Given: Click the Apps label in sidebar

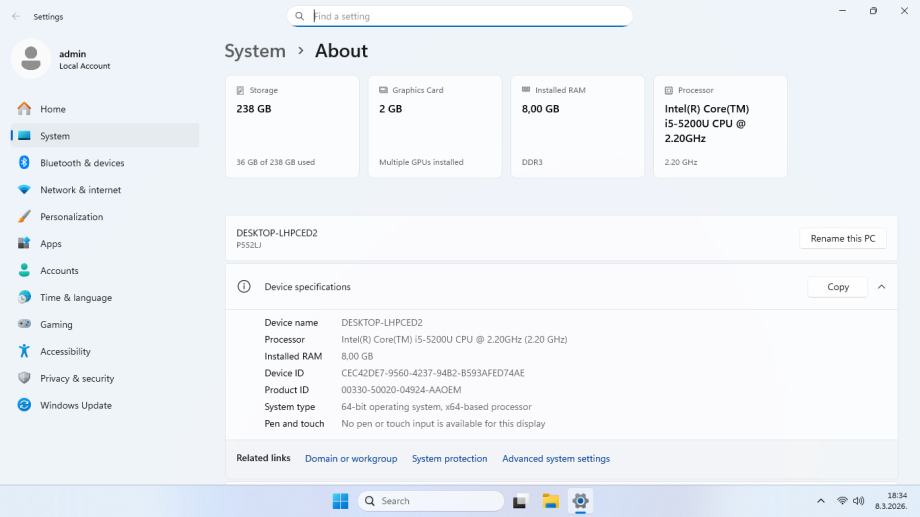Looking at the screenshot, I should click(50, 244).
